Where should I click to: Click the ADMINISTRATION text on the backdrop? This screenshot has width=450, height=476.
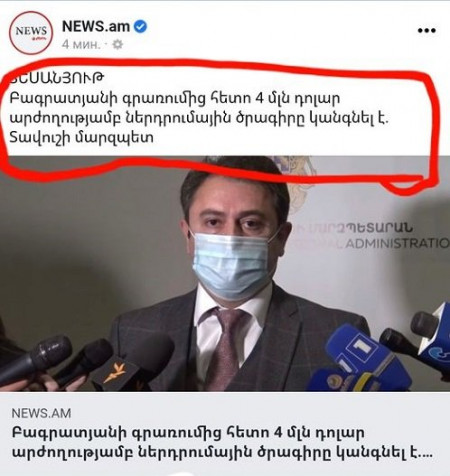[397, 243]
